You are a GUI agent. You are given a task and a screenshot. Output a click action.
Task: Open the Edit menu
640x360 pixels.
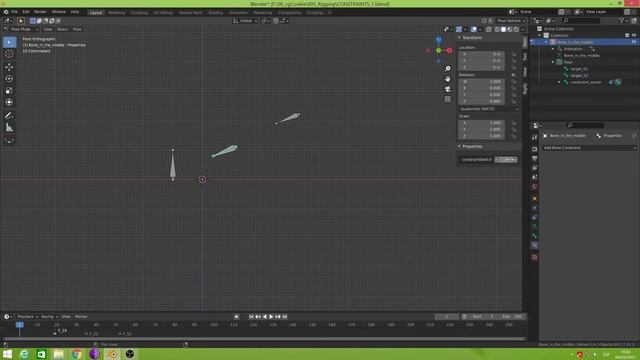26,12
